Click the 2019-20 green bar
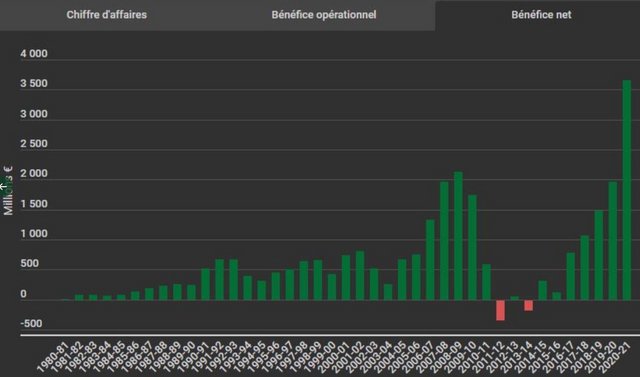 point(613,241)
